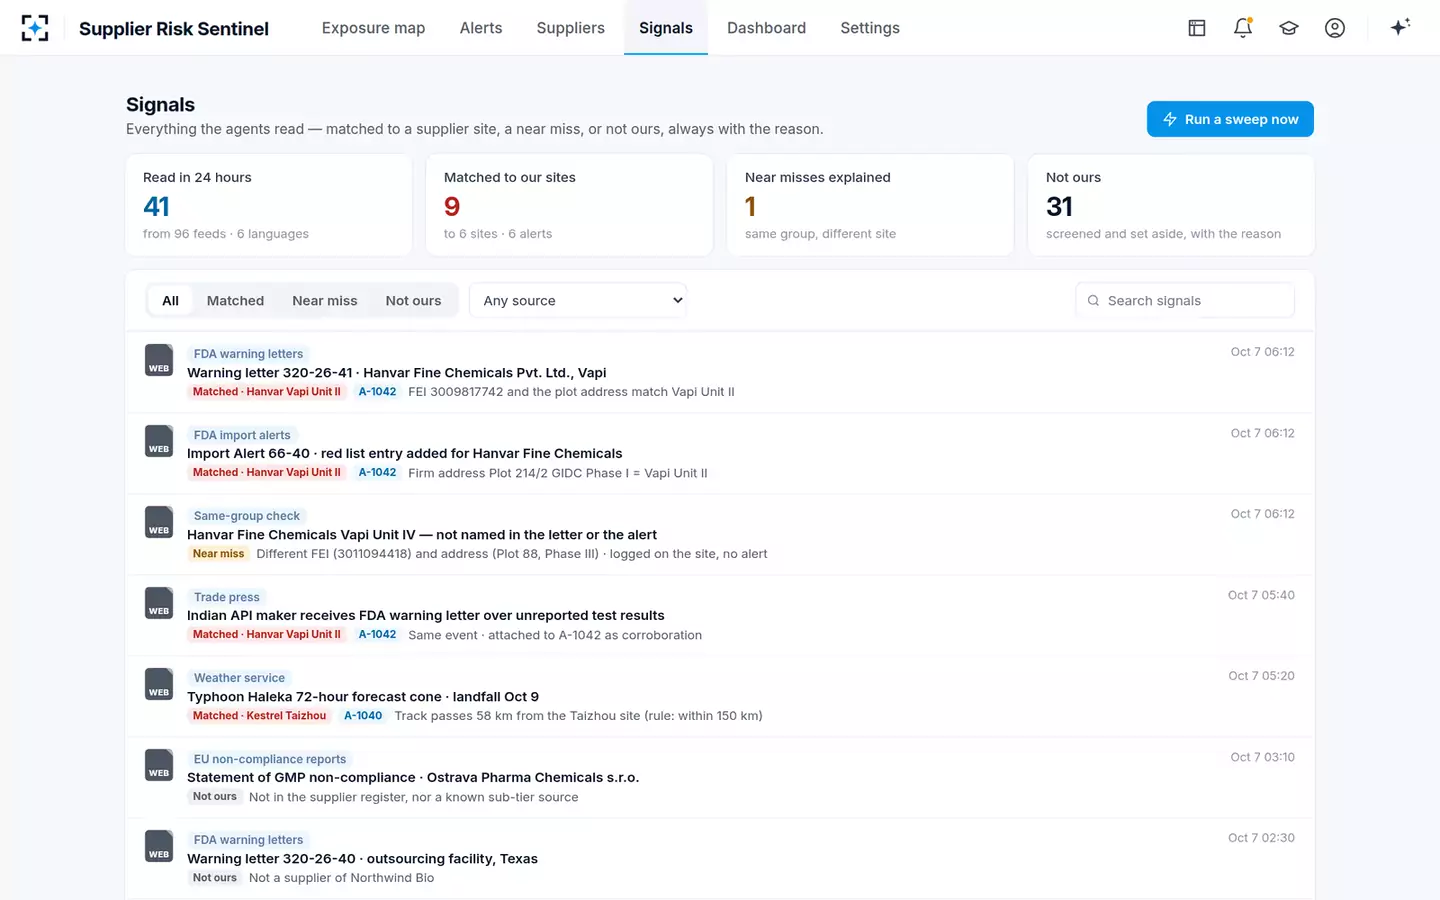This screenshot has height=900, width=1440.
Task: Click the WEB icon for Import Alert 66-40
Action: point(159,441)
